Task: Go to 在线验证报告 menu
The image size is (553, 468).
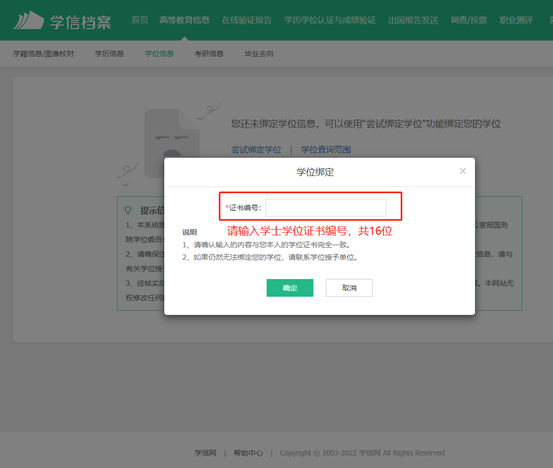Action: click(247, 20)
